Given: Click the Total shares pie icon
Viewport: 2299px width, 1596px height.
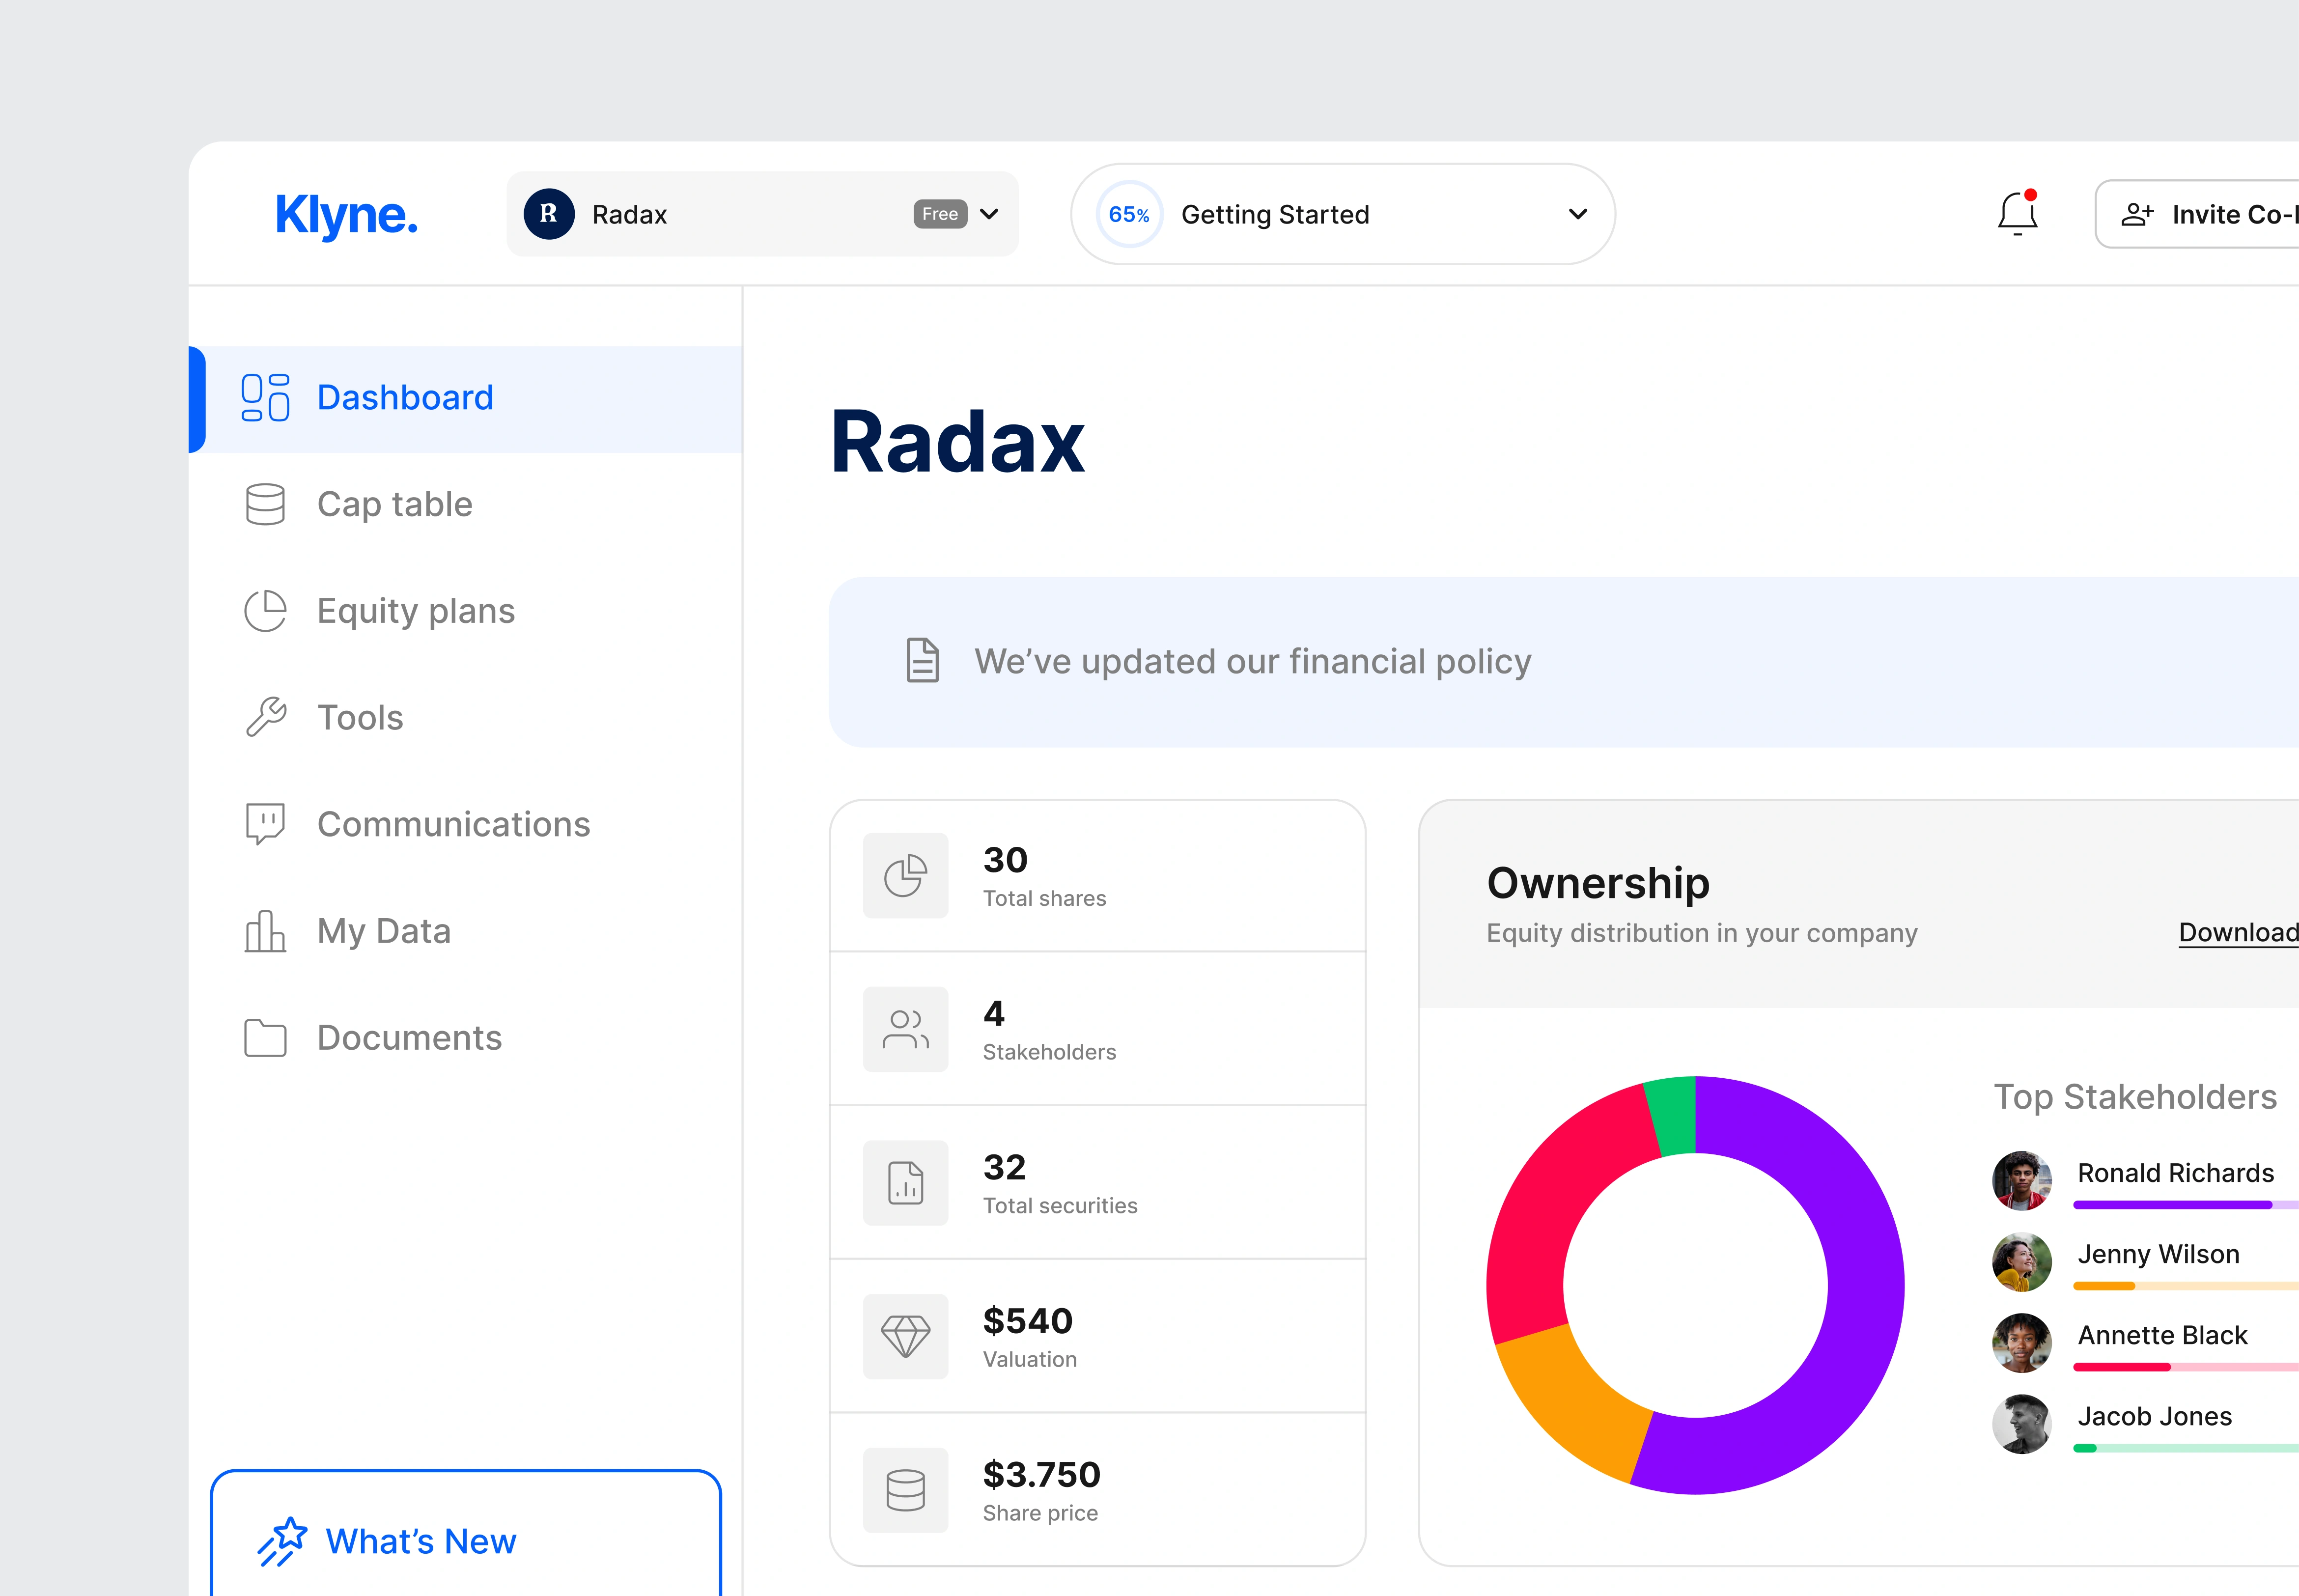Looking at the screenshot, I should [x=905, y=876].
